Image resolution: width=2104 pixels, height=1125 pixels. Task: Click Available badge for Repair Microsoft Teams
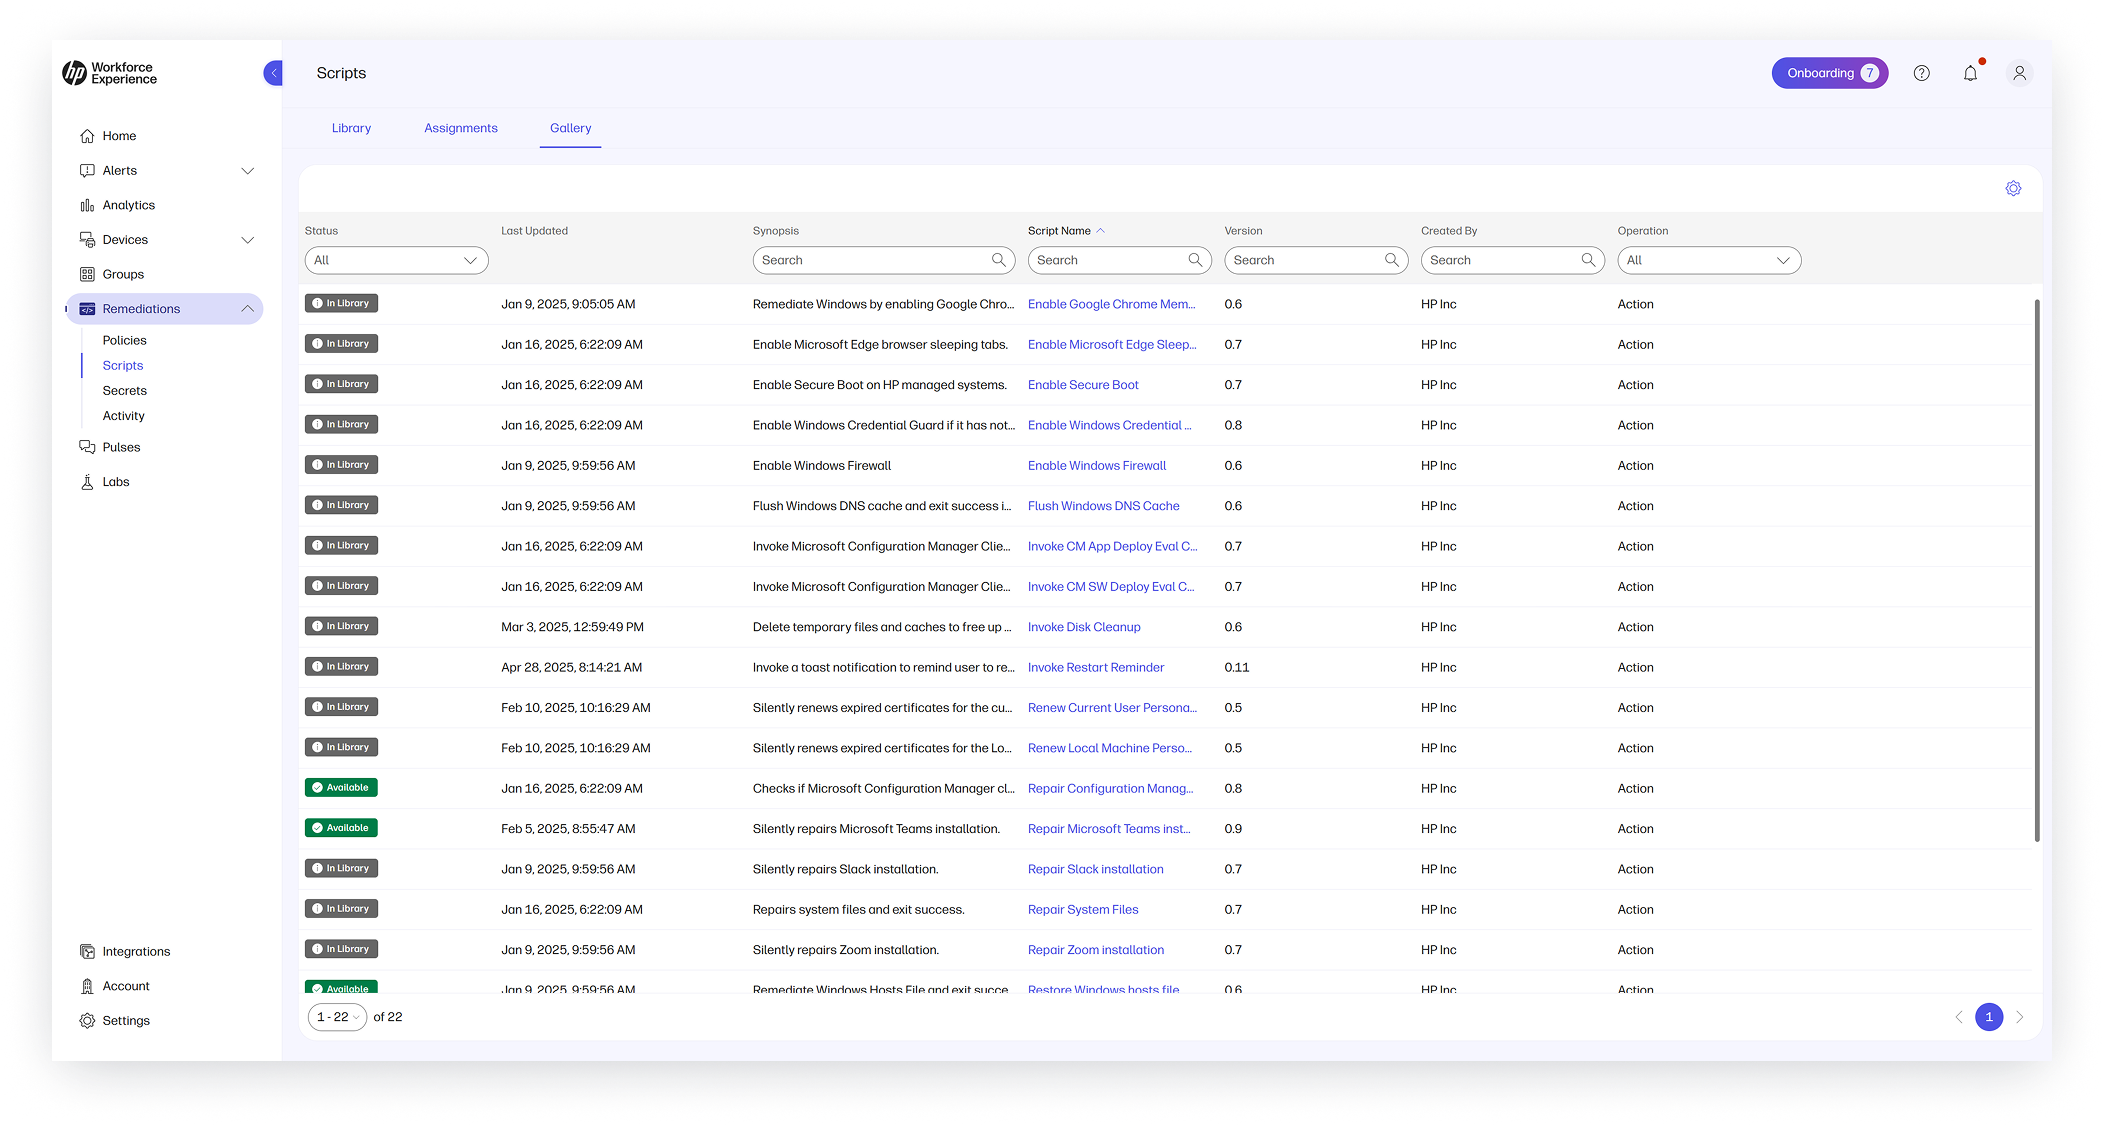(x=341, y=828)
